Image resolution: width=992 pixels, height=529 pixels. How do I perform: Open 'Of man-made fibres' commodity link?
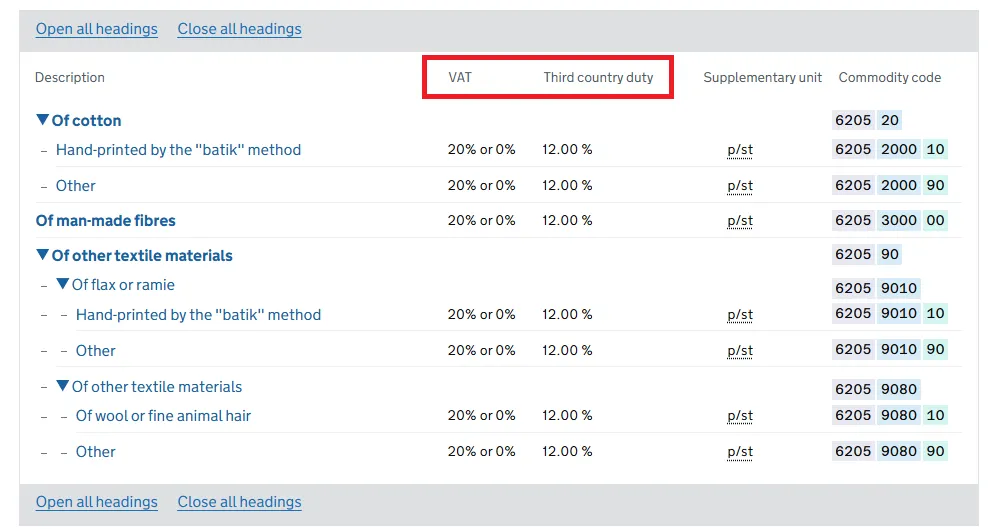[x=105, y=220]
